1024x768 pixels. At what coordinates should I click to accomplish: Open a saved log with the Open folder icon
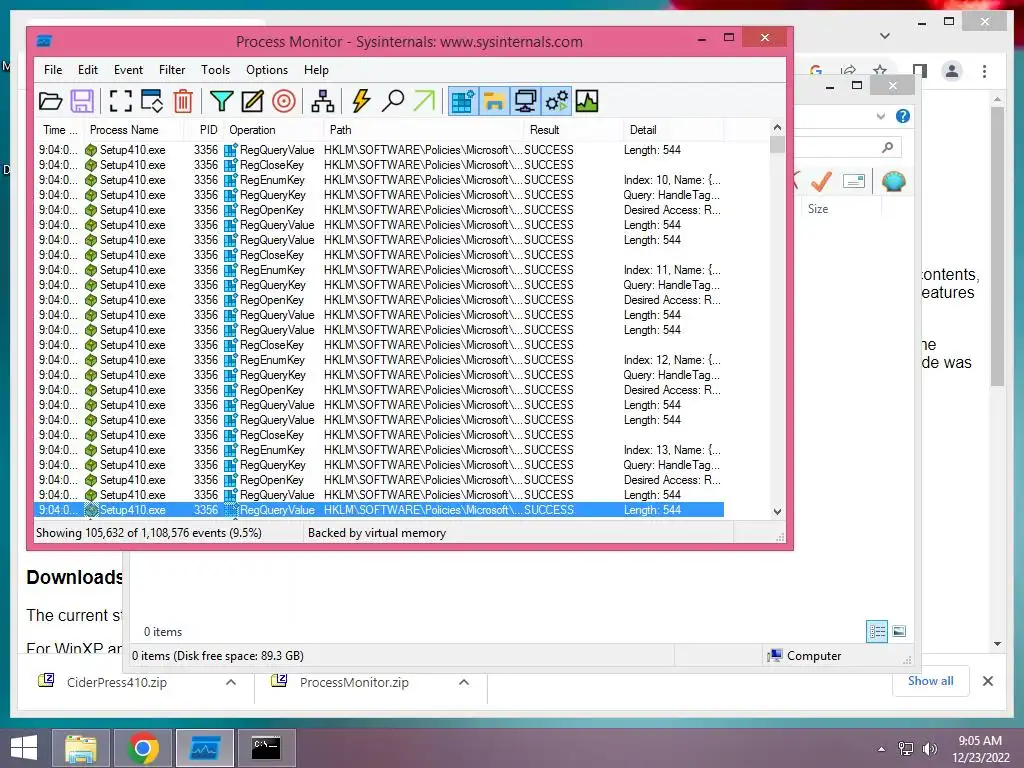point(50,101)
